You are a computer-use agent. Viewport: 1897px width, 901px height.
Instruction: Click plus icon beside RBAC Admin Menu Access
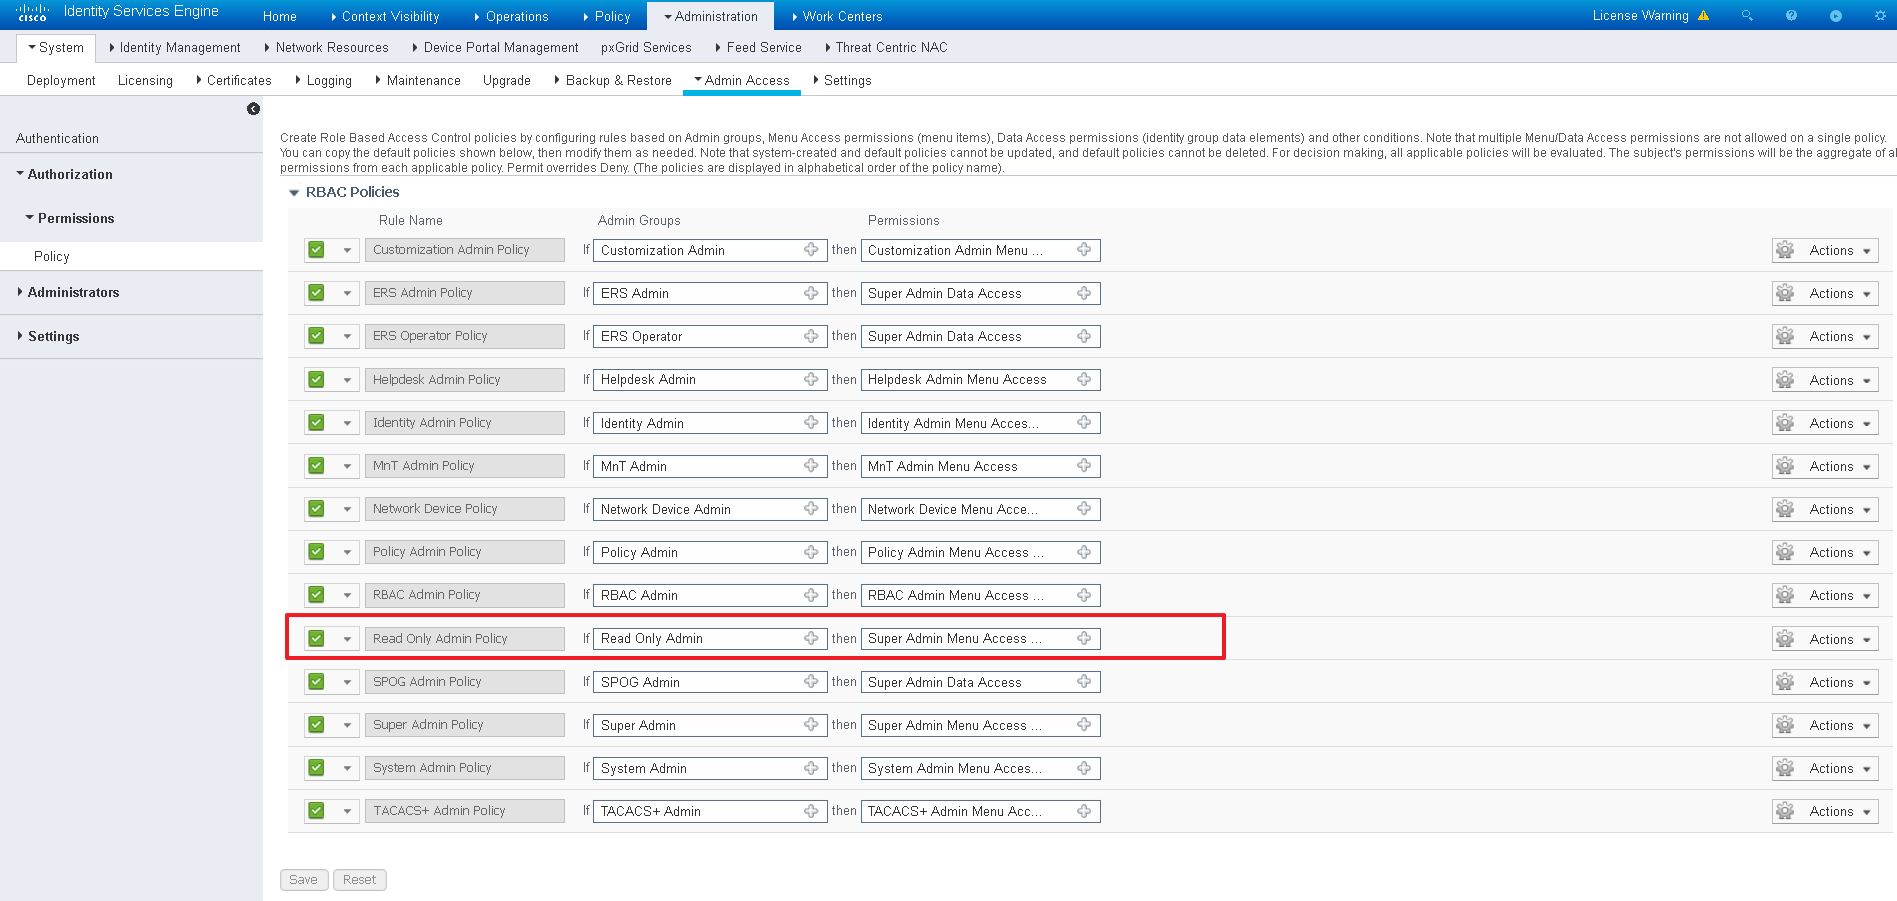[1084, 595]
